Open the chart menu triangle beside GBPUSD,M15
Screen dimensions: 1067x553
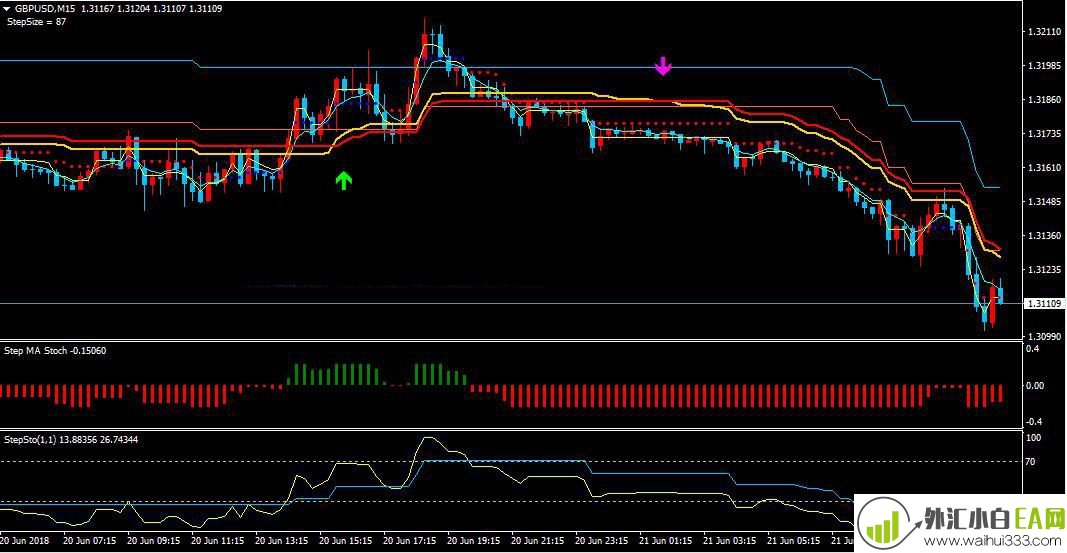(x=6, y=9)
